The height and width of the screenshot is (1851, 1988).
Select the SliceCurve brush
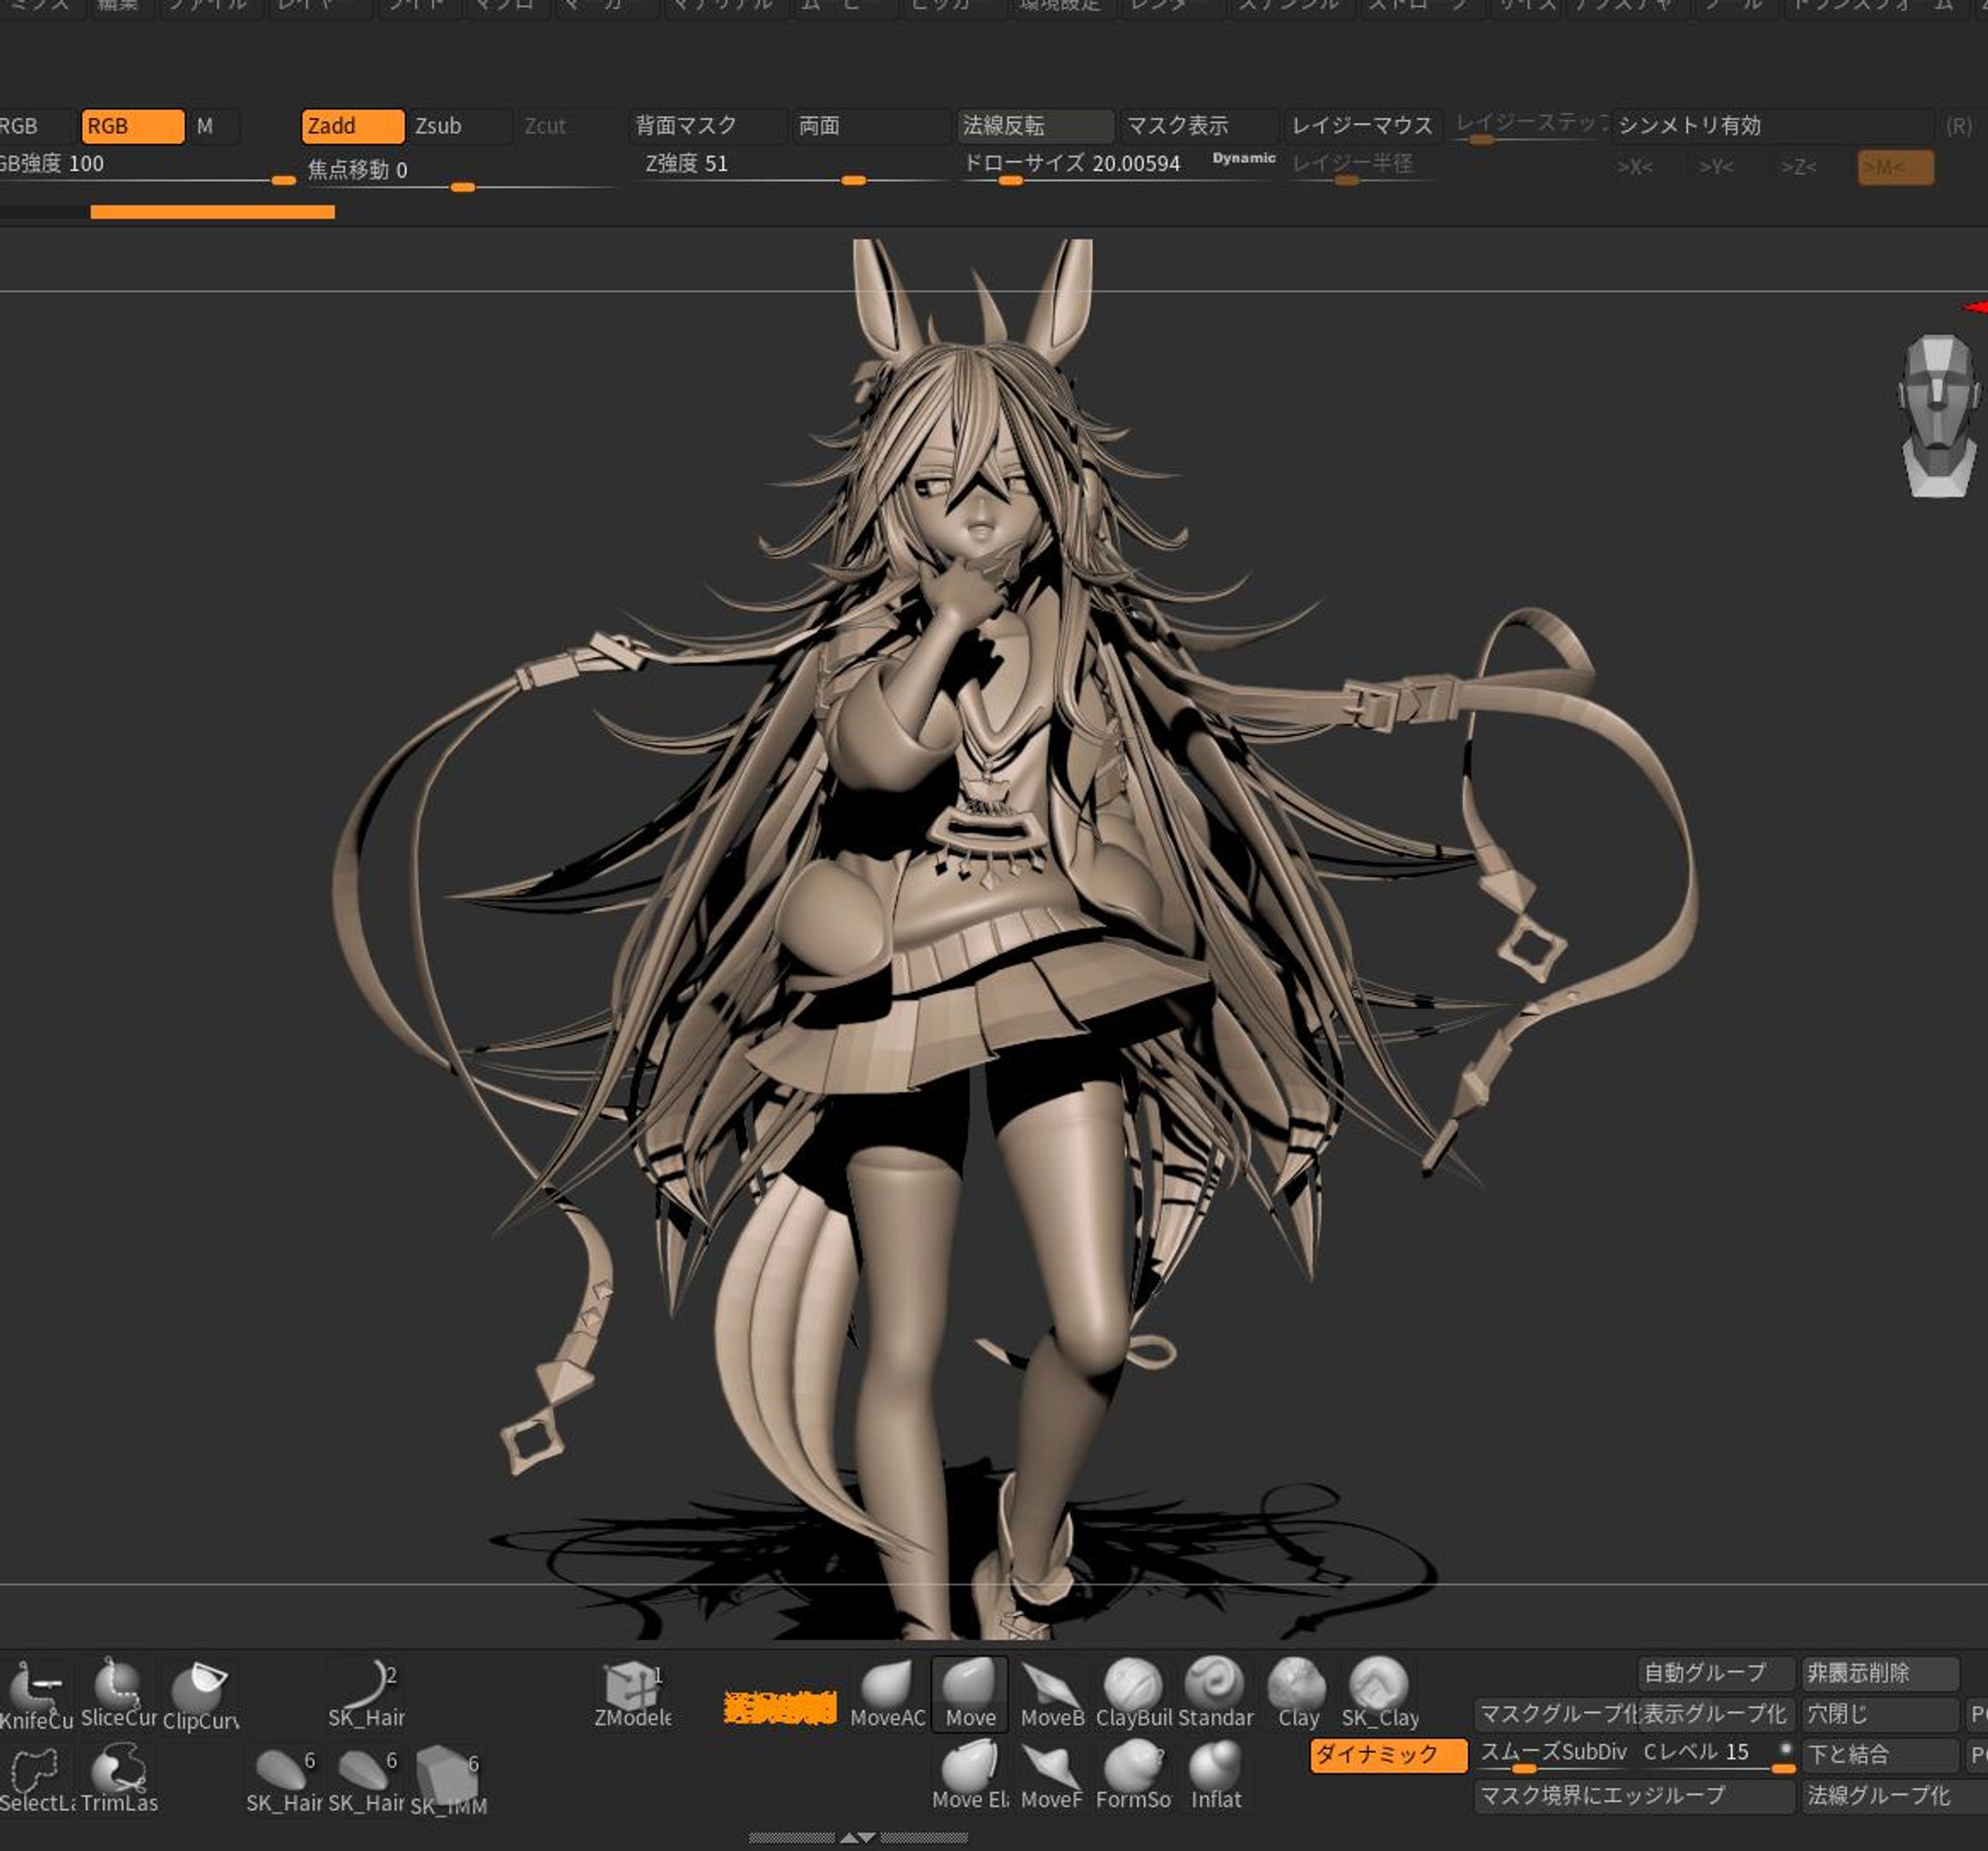[118, 1686]
